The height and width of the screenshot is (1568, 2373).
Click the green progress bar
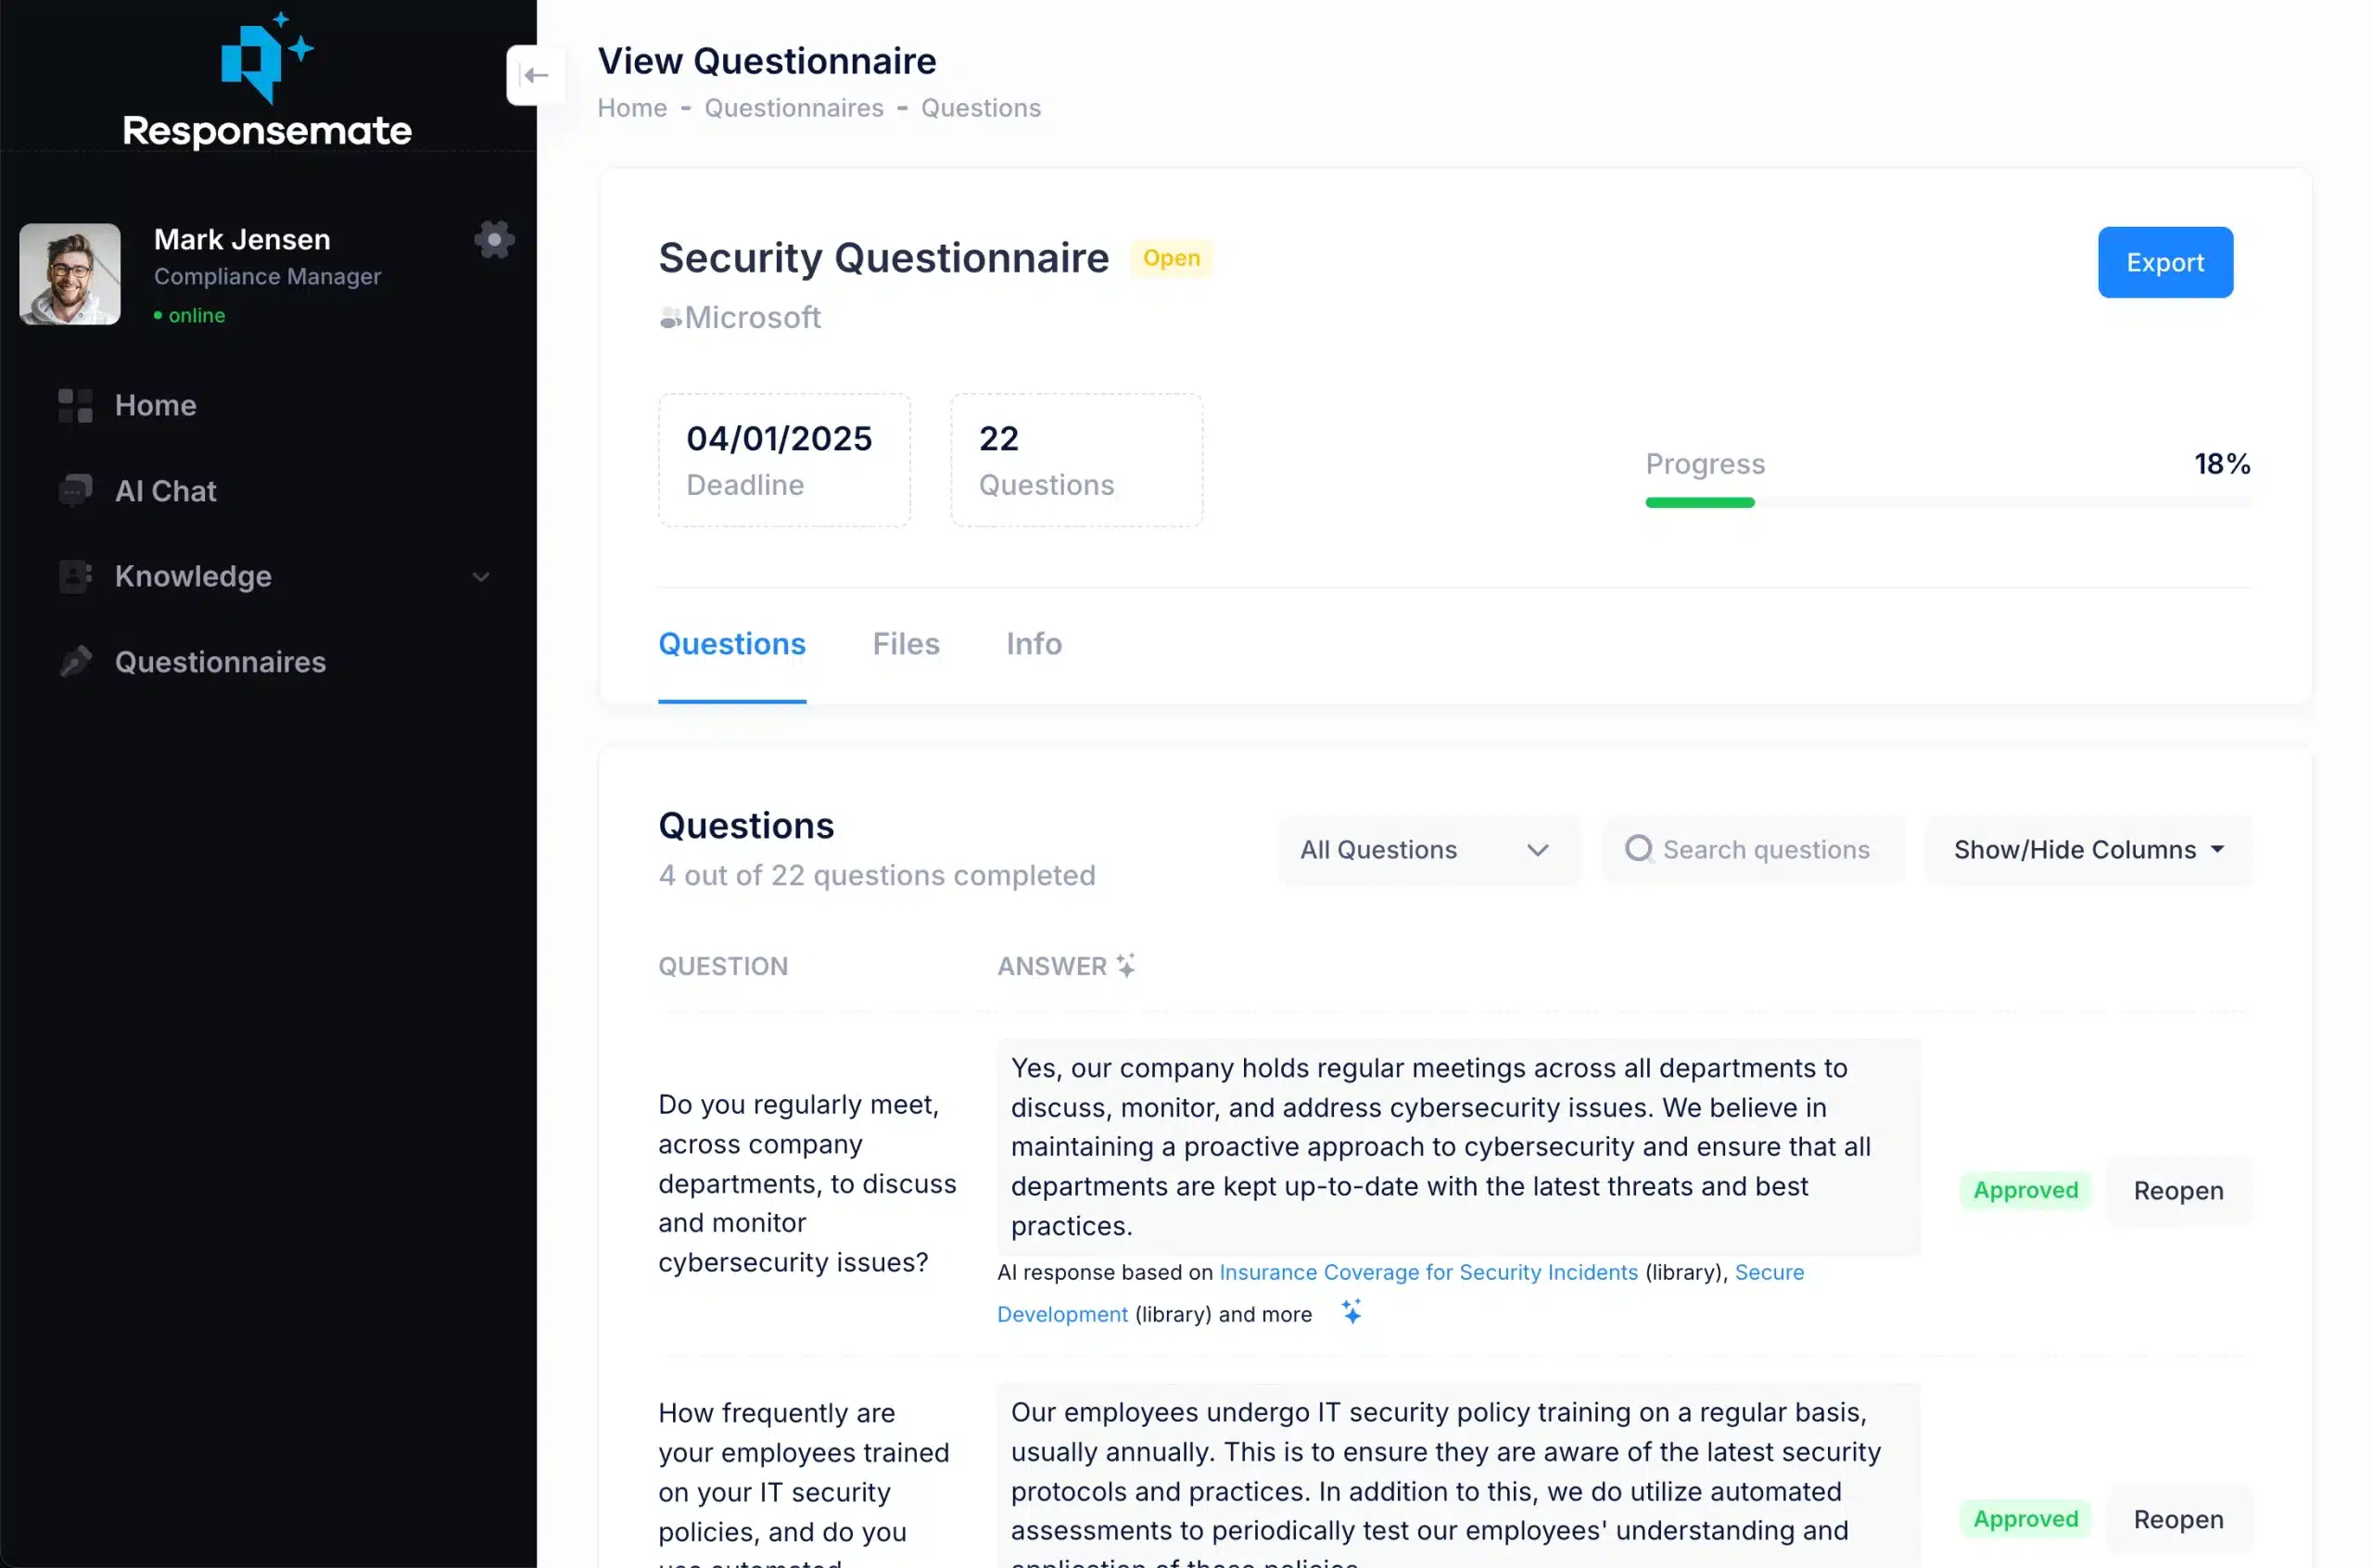click(1699, 503)
